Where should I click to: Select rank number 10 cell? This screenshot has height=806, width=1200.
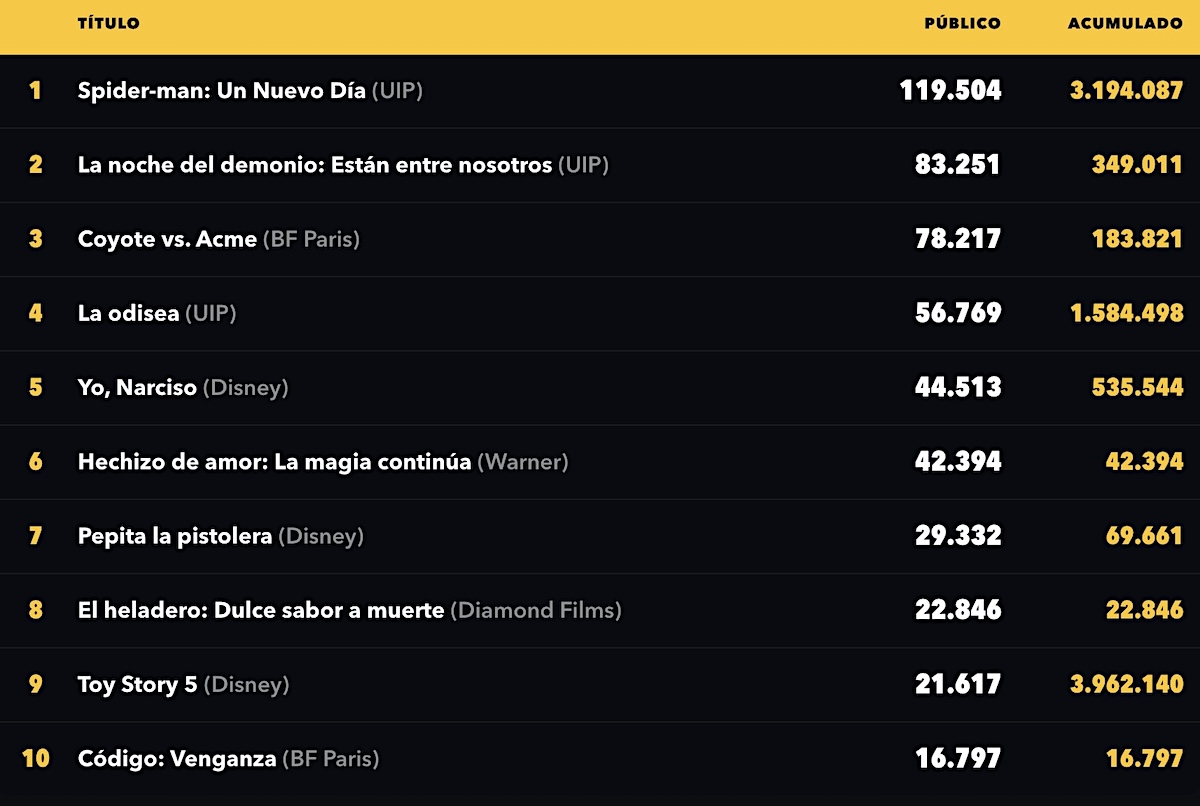point(36,759)
